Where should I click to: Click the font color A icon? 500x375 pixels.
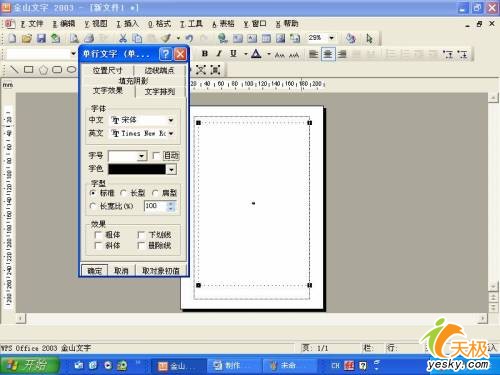click(x=256, y=53)
